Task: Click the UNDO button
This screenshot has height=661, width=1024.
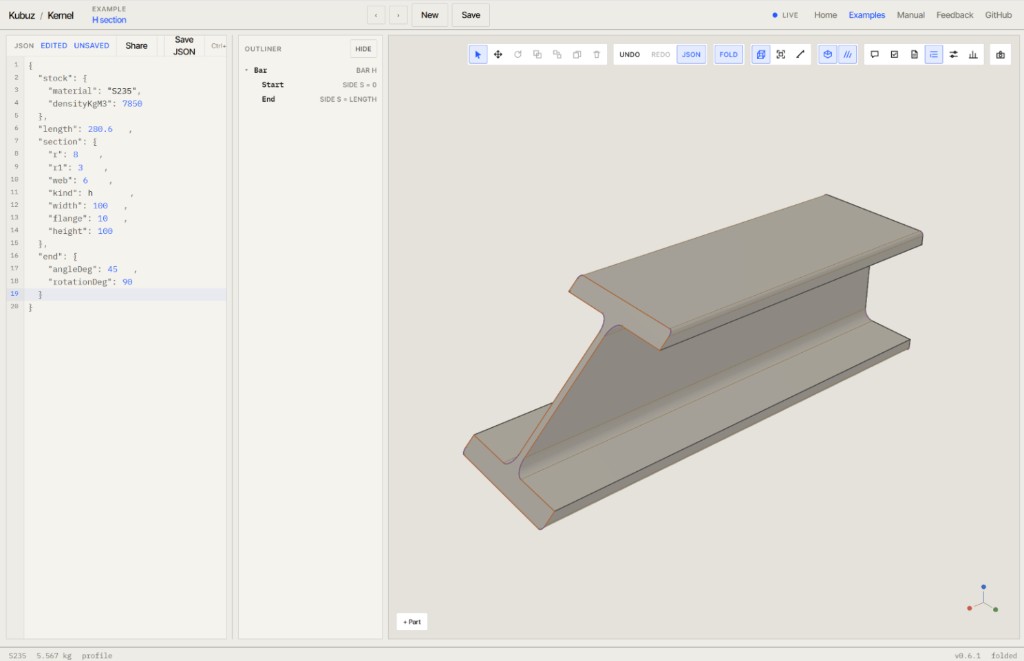Action: 630,55
